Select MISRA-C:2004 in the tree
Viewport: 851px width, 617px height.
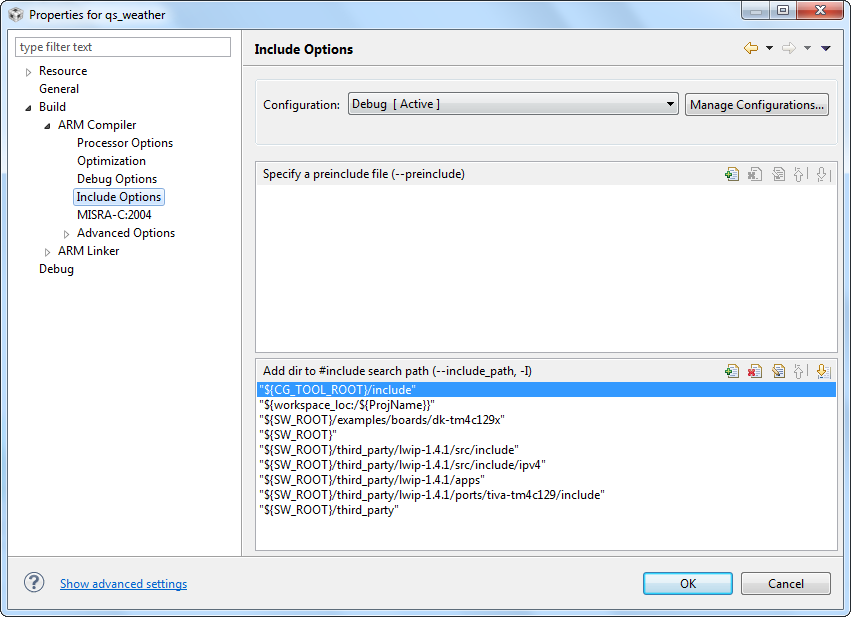[x=114, y=215]
